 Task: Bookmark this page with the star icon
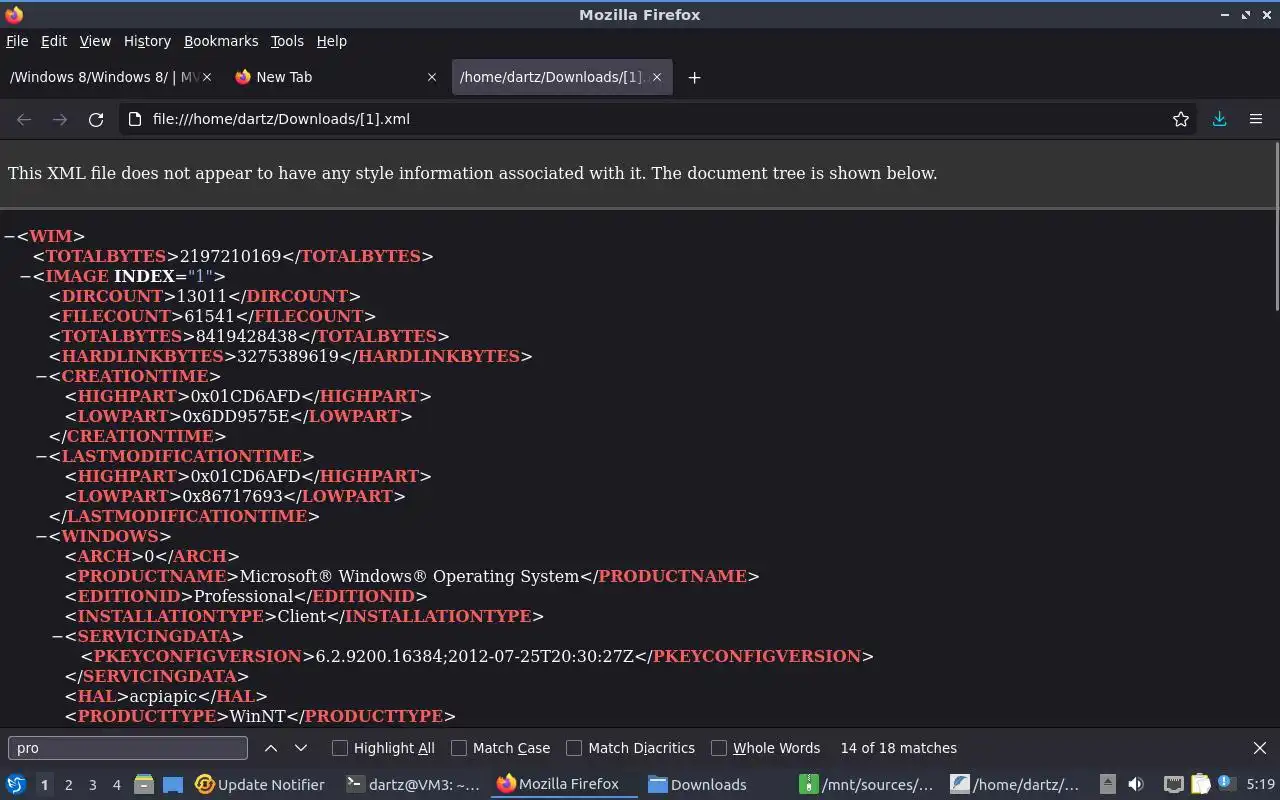coord(1181,119)
